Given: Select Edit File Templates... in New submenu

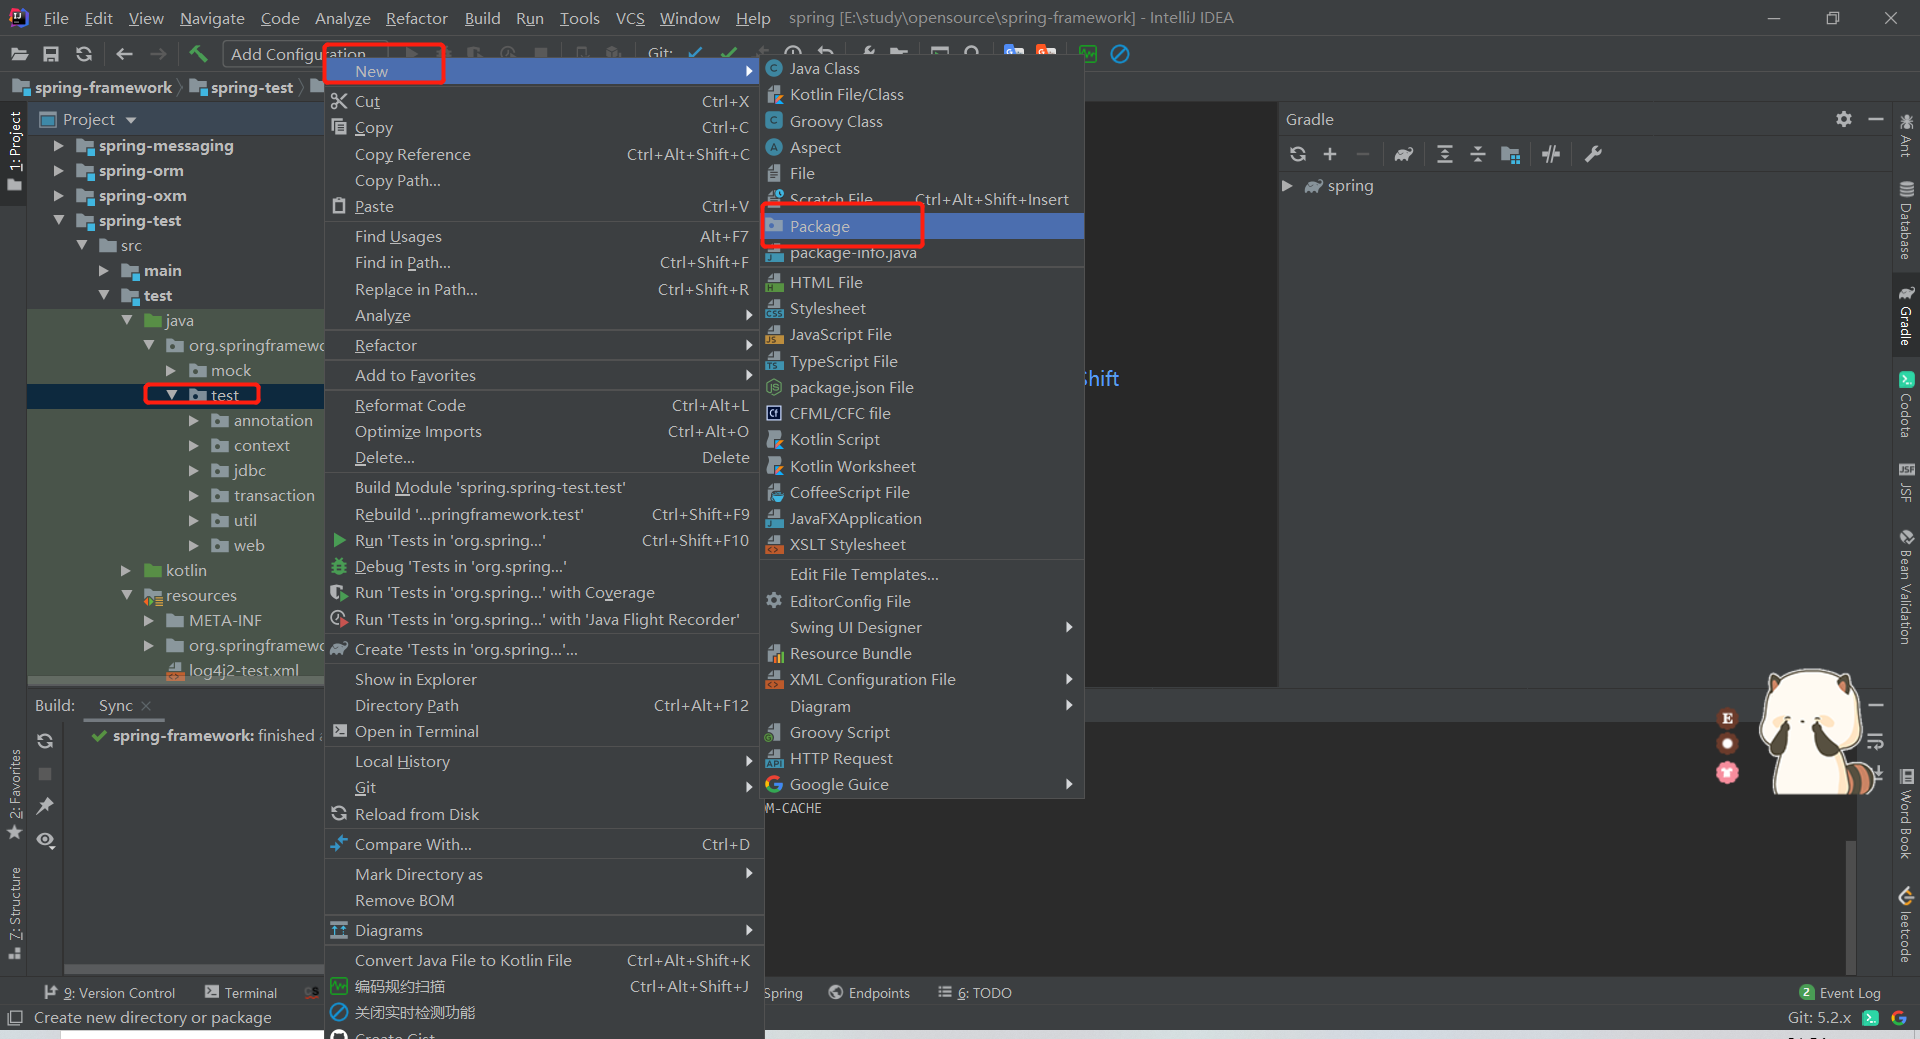Looking at the screenshot, I should coord(922,575).
